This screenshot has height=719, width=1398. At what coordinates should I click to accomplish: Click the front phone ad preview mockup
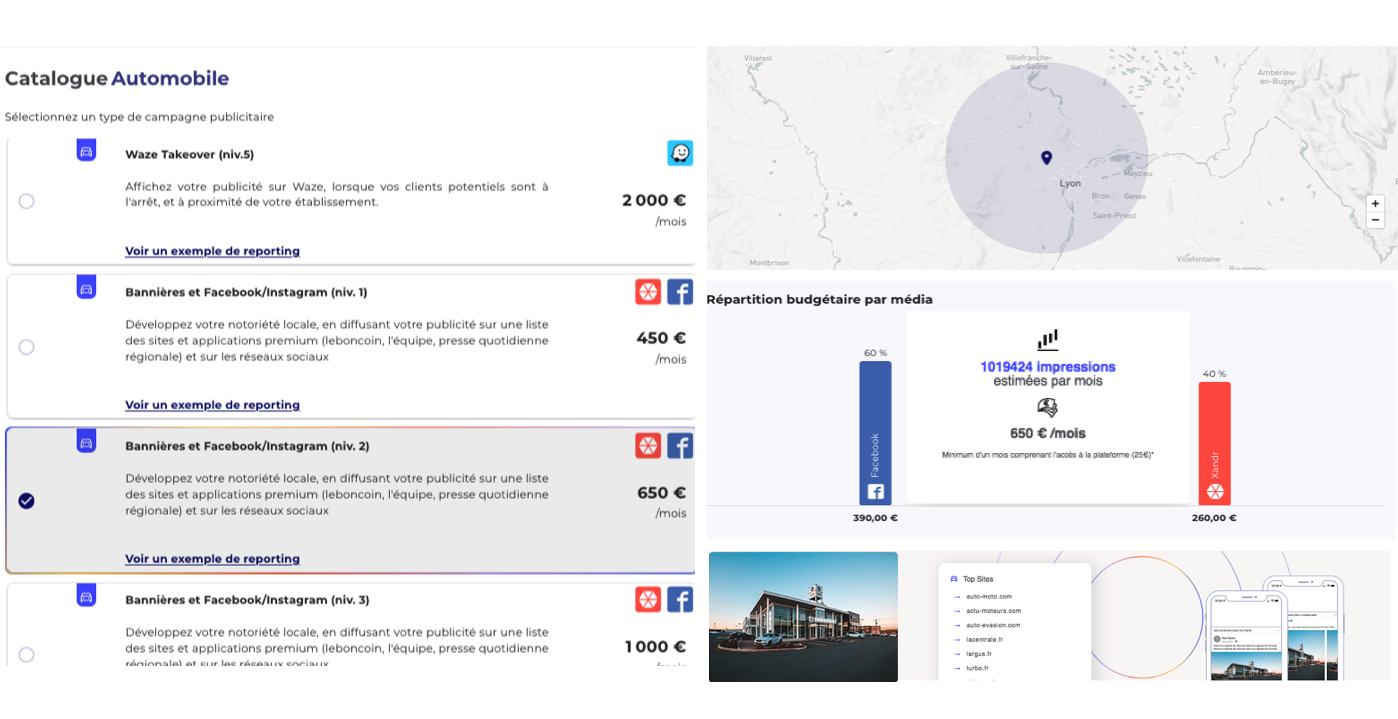[x=1246, y=636]
